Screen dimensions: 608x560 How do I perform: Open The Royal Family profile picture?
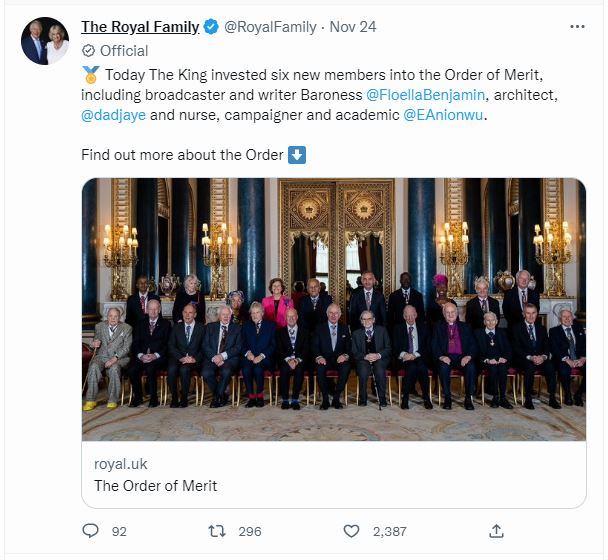45,41
